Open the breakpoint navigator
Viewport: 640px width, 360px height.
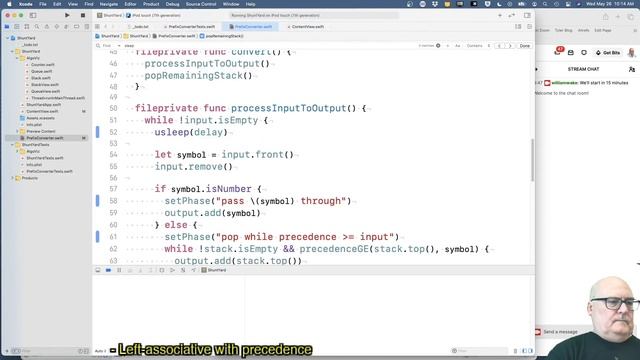pos(76,27)
